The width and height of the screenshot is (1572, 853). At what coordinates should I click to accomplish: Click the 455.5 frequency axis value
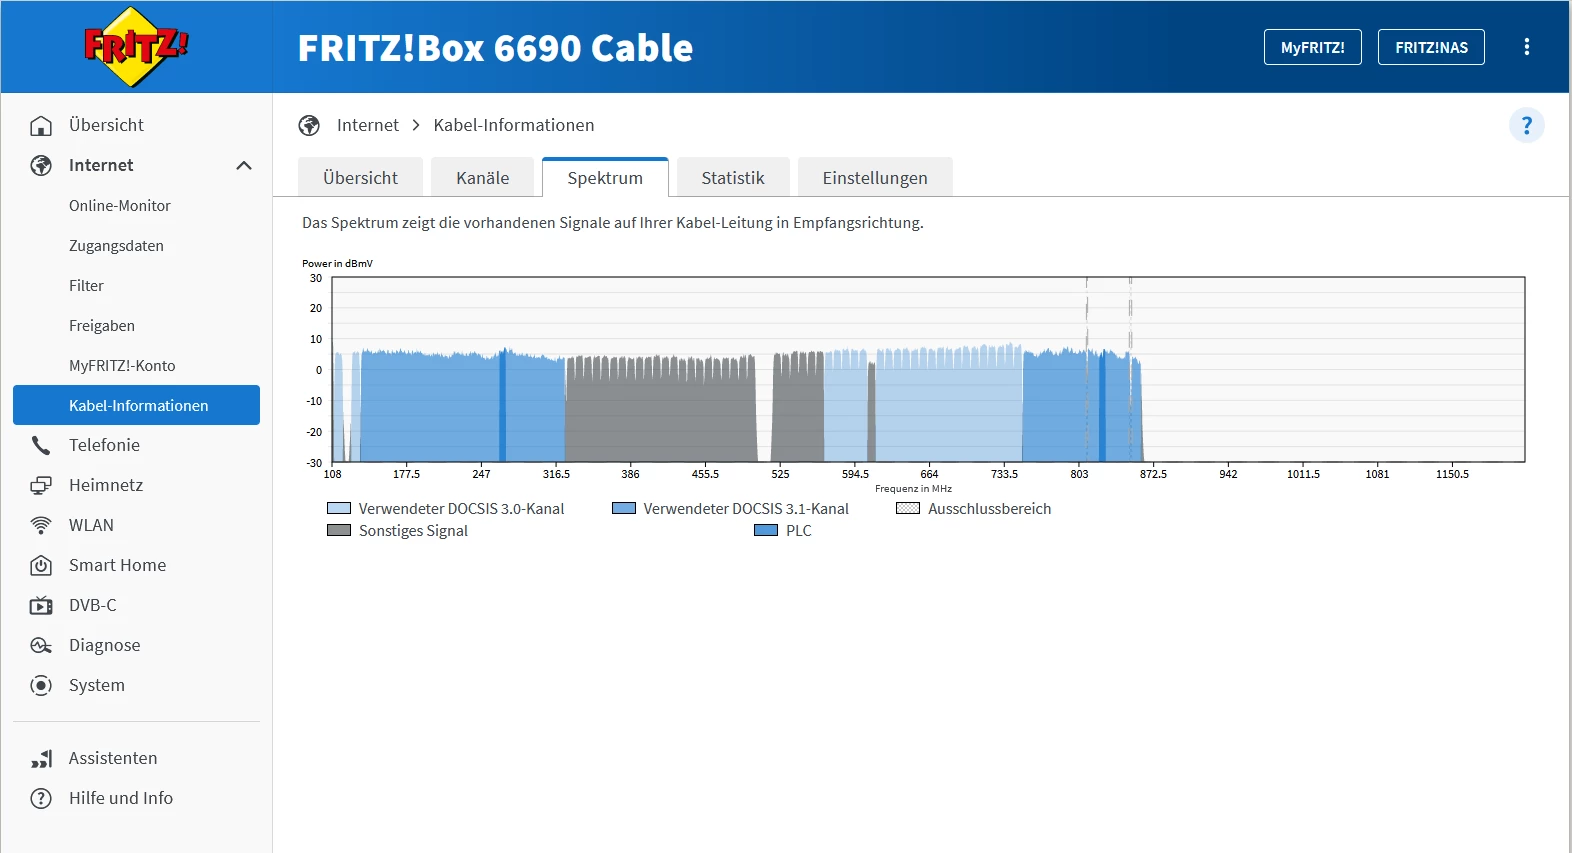705,474
